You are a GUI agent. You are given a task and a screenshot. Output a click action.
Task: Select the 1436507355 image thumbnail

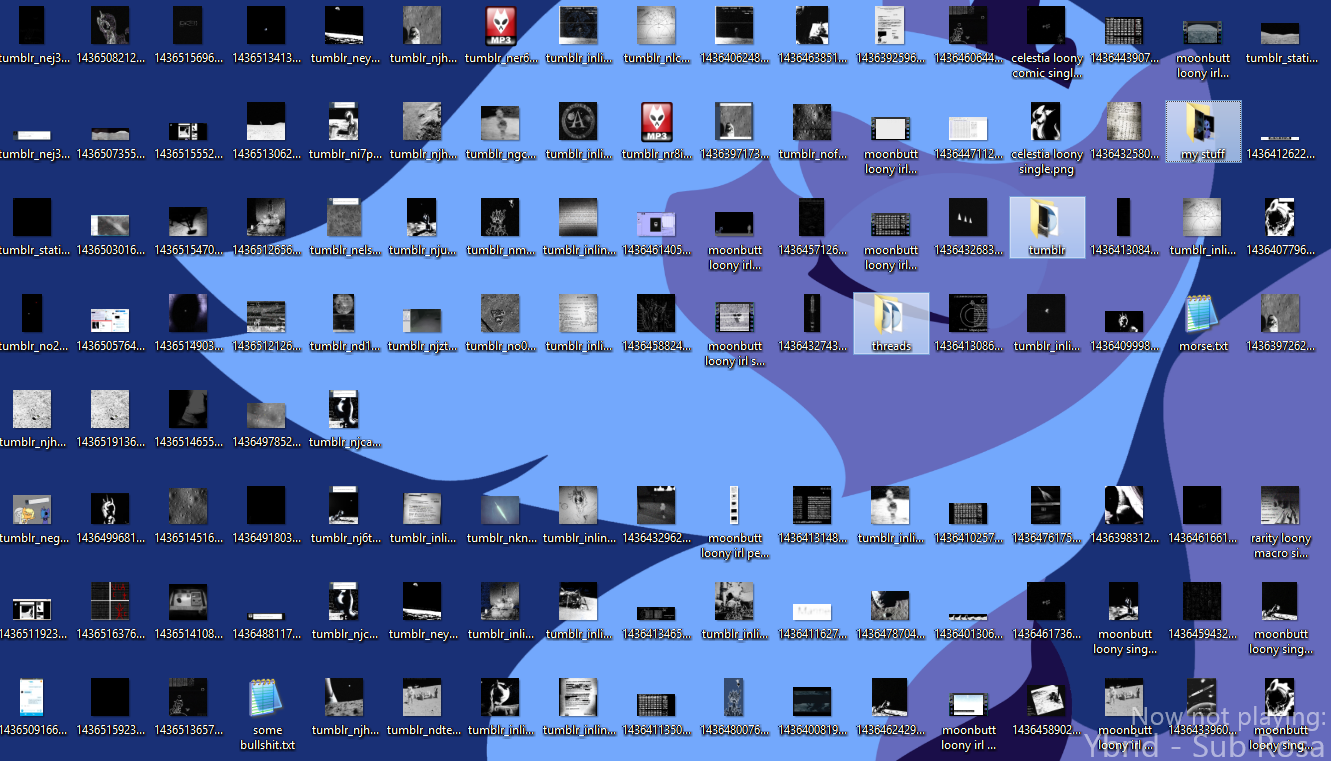[x=111, y=134]
